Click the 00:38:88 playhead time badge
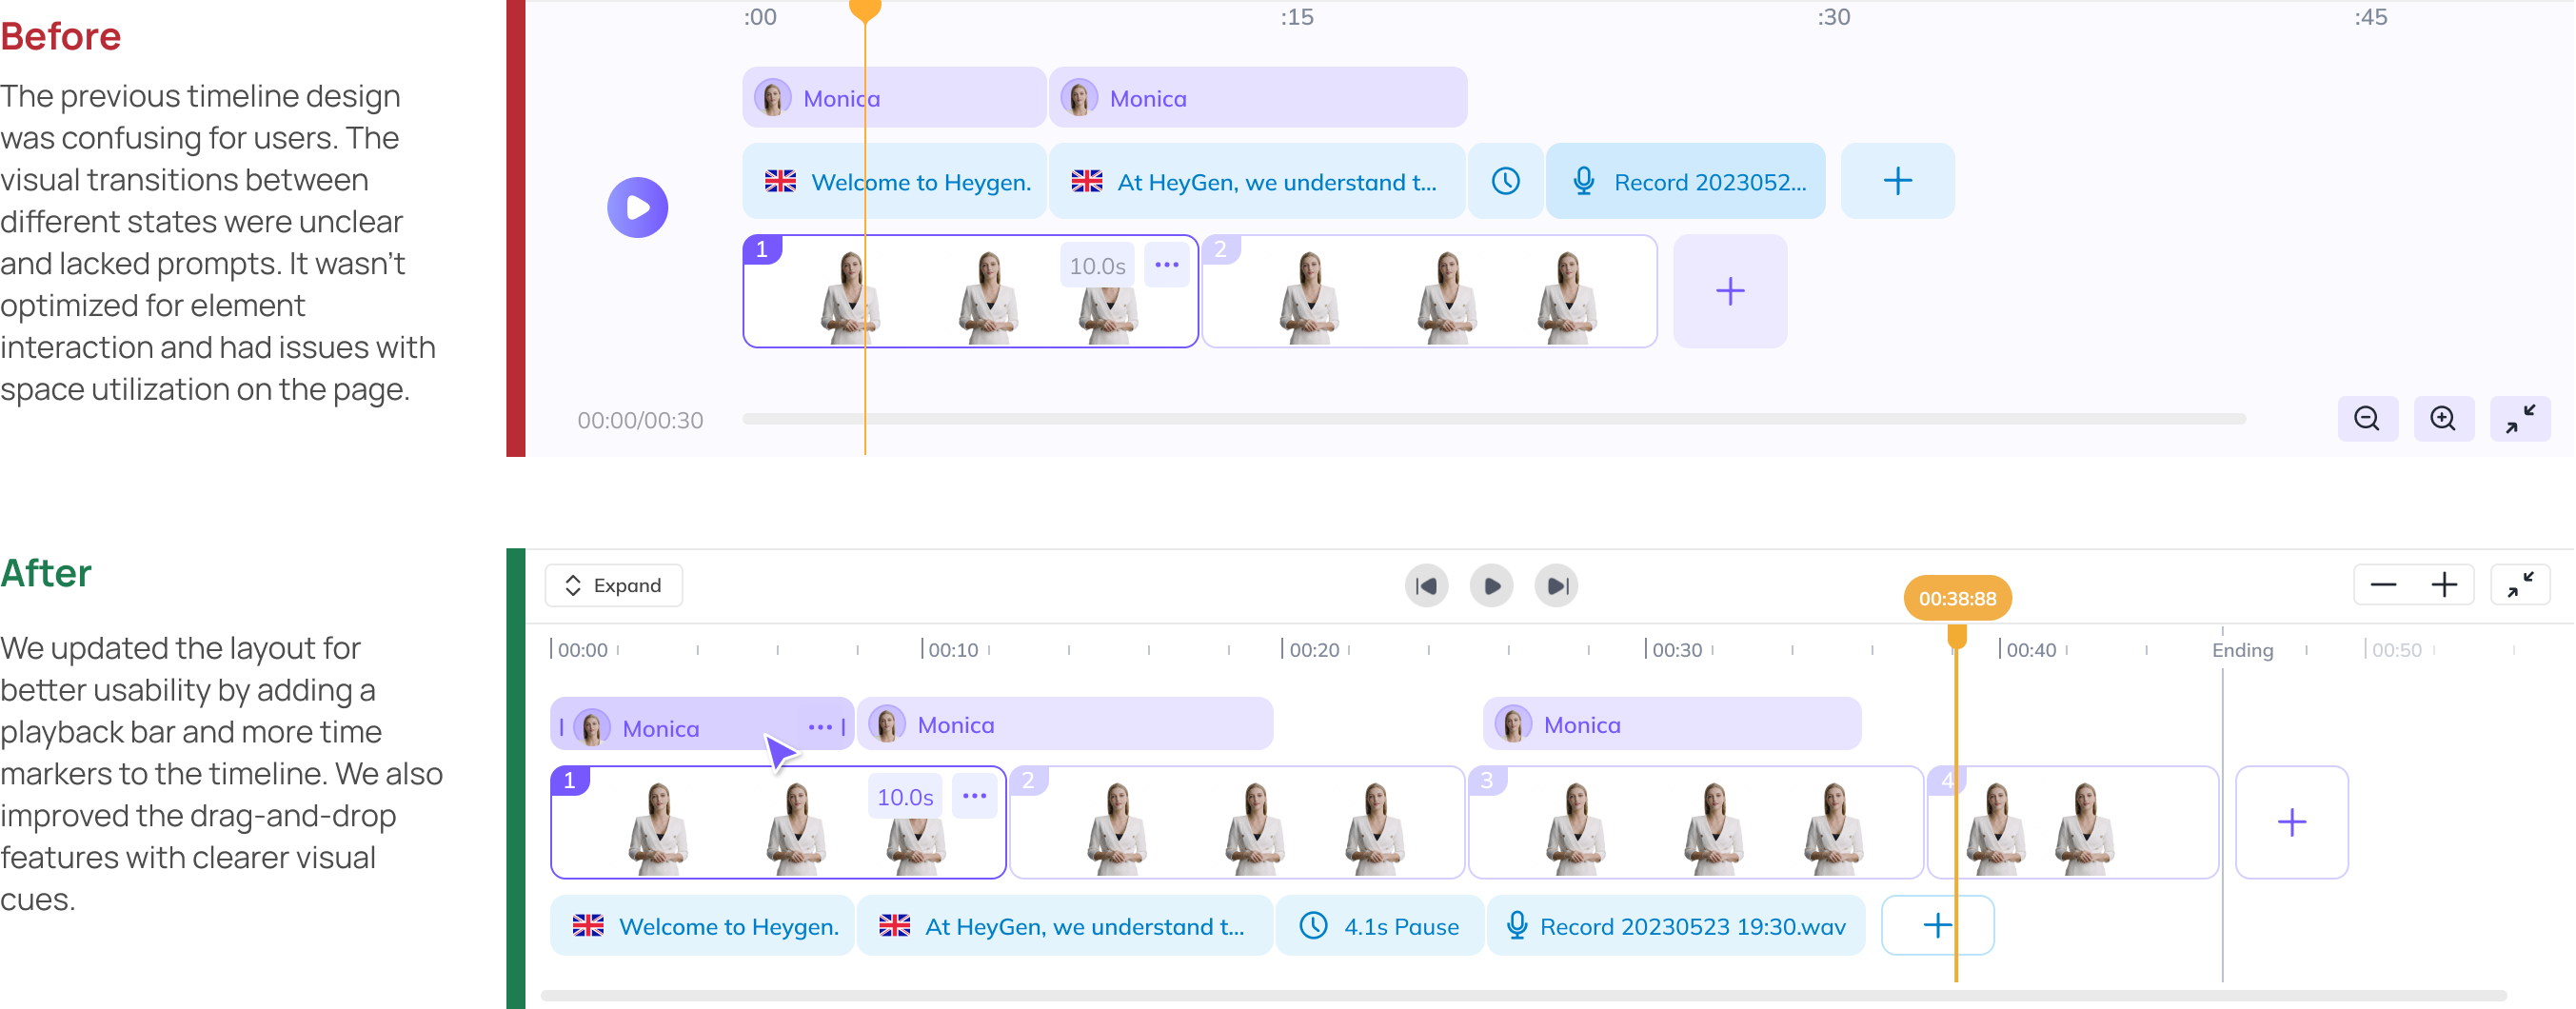Image resolution: width=2576 pixels, height=1009 pixels. 1957,598
